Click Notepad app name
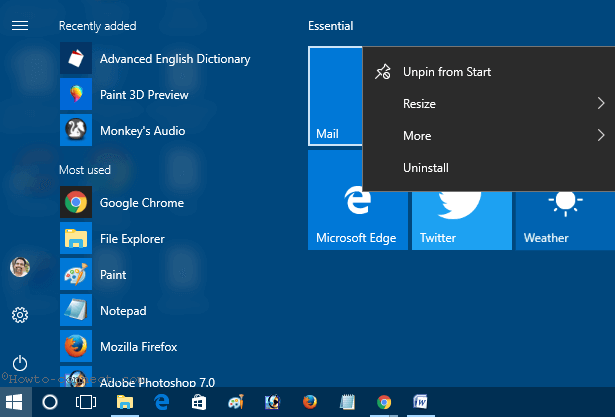This screenshot has height=417, width=615. (123, 311)
